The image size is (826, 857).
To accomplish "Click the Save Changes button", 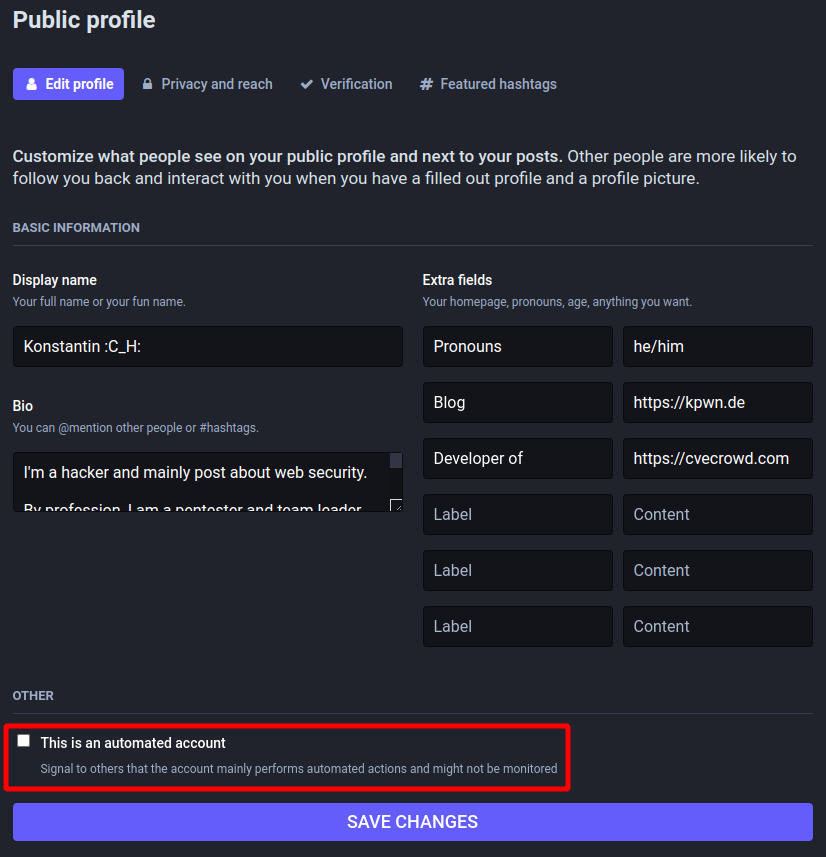I will [412, 822].
